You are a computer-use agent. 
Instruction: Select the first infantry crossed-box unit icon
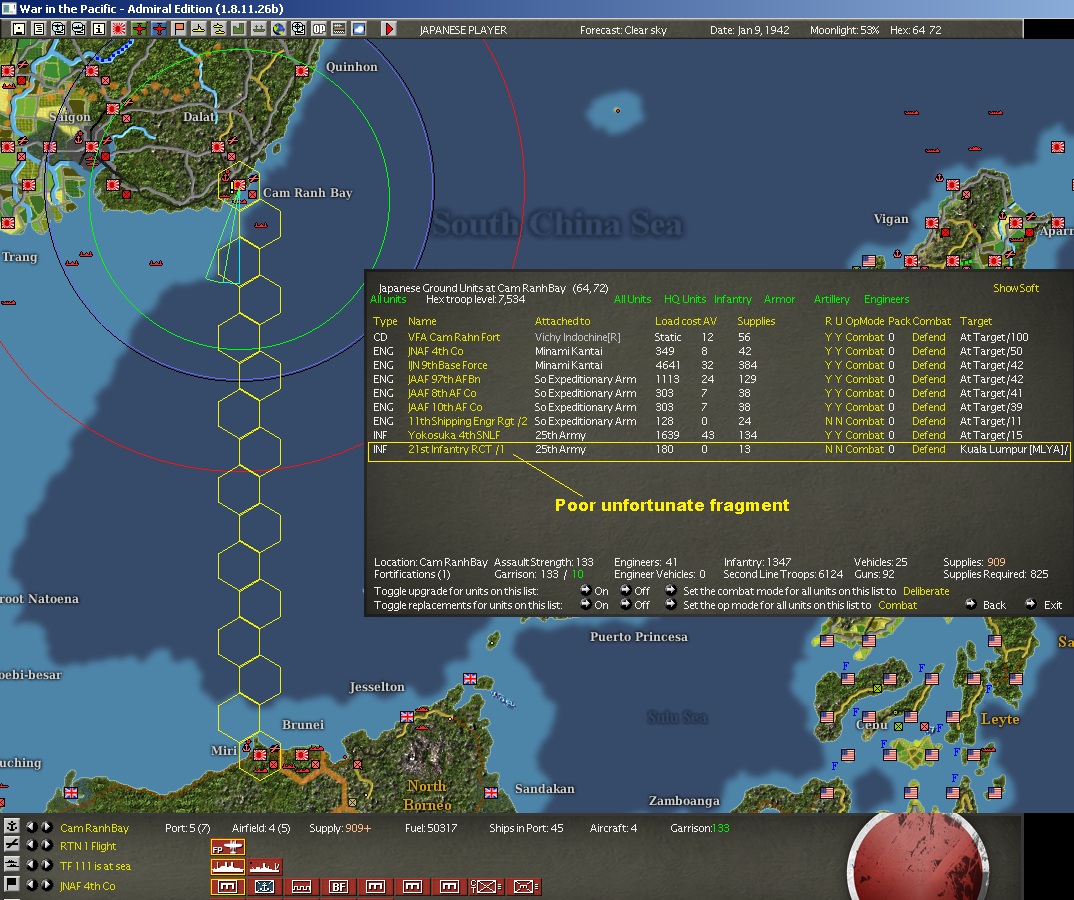(486, 887)
